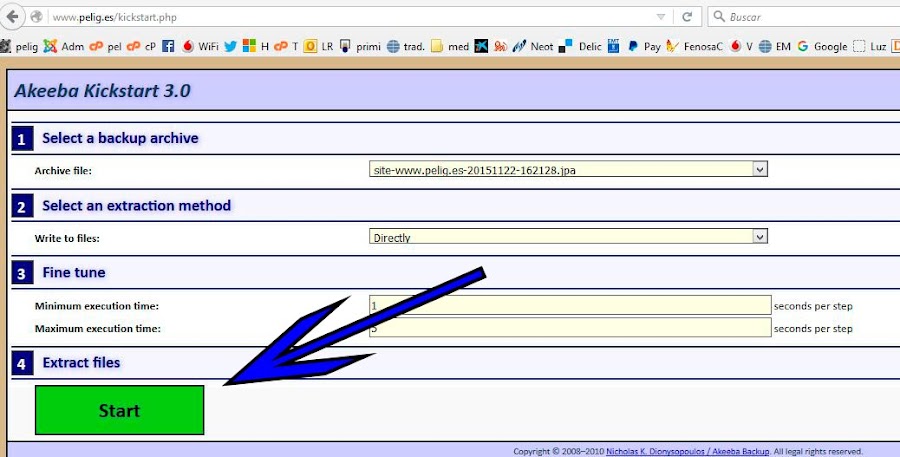
Task: Open the Twitter bookmark
Action: (x=231, y=47)
